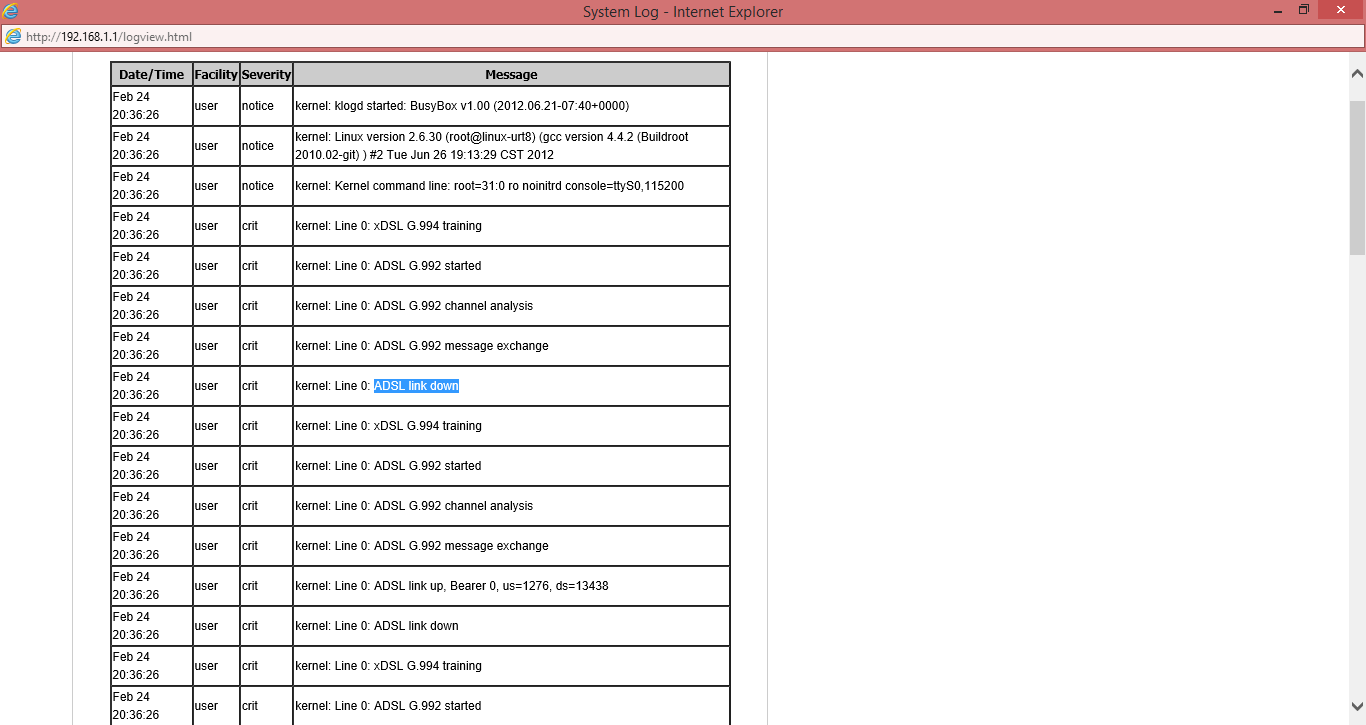Image resolution: width=1366 pixels, height=725 pixels.
Task: Click the Date/Time column header
Action: pos(152,74)
